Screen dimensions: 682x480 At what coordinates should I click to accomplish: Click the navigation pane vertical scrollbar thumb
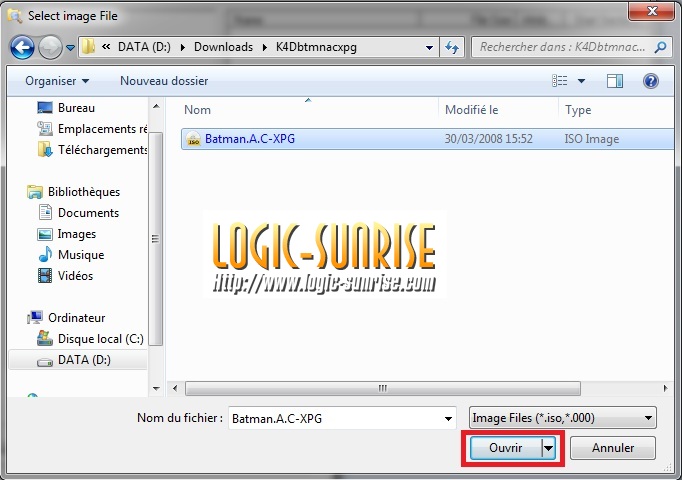156,239
